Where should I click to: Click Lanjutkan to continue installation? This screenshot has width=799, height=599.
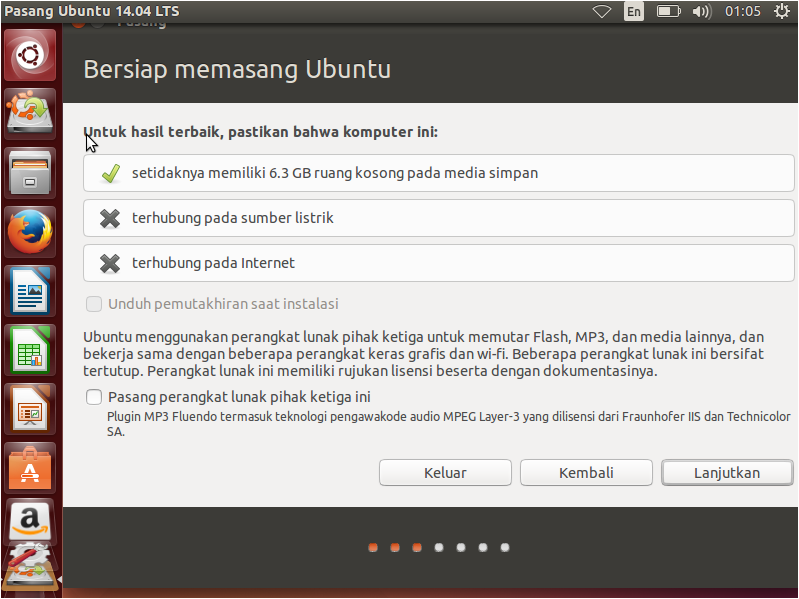[727, 473]
